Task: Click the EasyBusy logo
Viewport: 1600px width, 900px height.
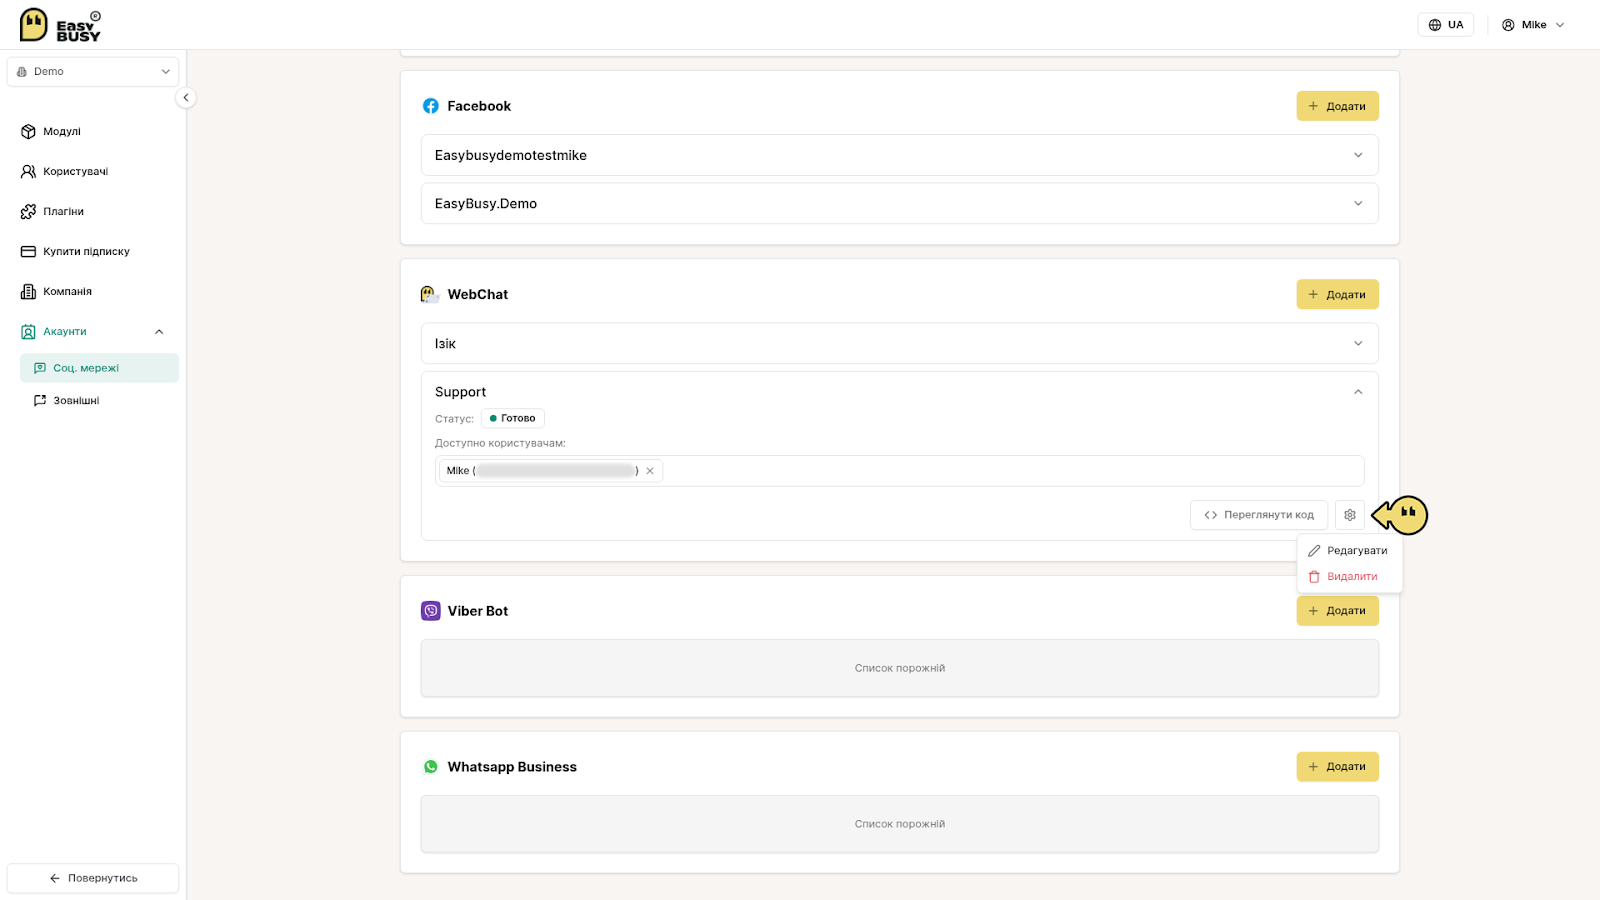Action: coord(60,25)
